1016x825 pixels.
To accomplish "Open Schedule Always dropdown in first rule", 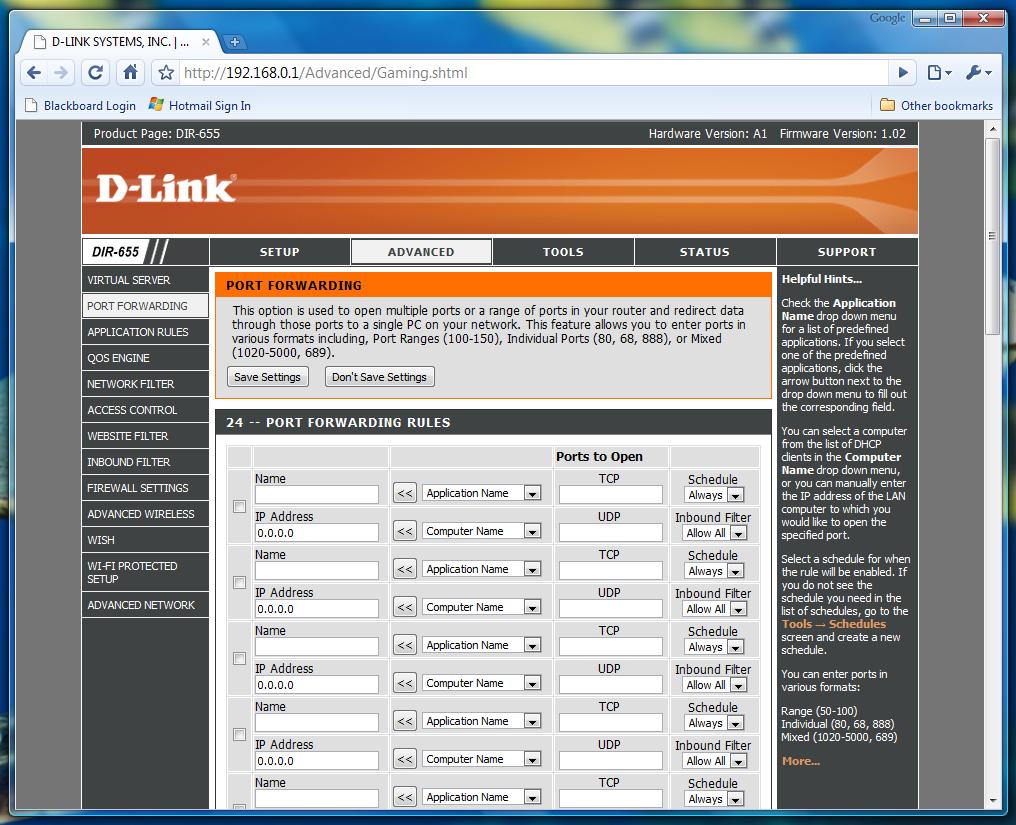I will point(714,495).
